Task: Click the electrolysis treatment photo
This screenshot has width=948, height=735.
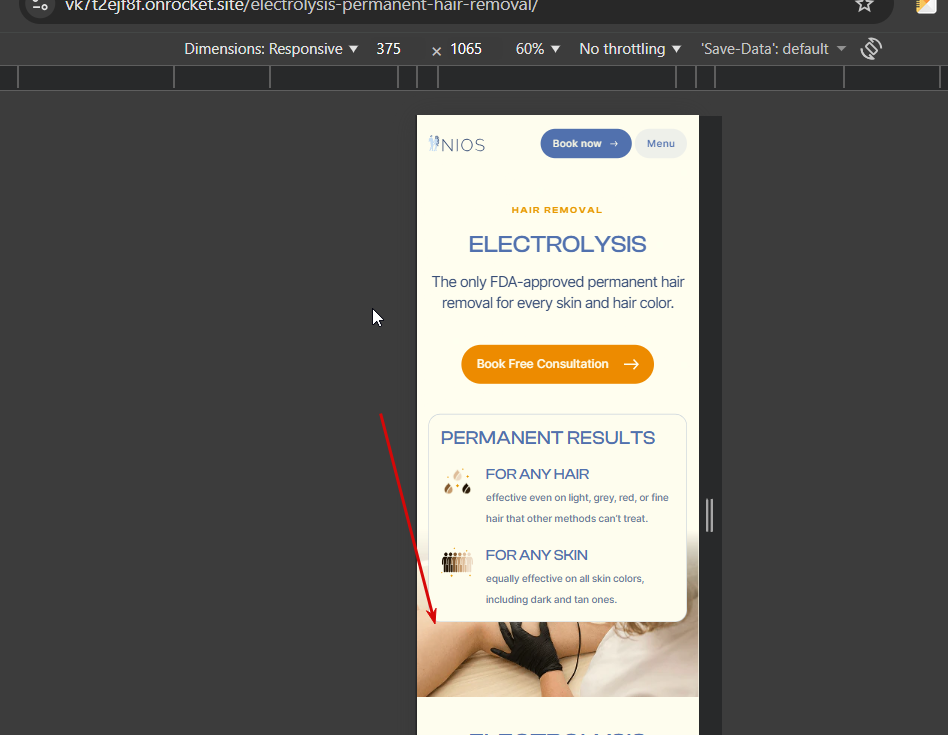Action: point(557,659)
